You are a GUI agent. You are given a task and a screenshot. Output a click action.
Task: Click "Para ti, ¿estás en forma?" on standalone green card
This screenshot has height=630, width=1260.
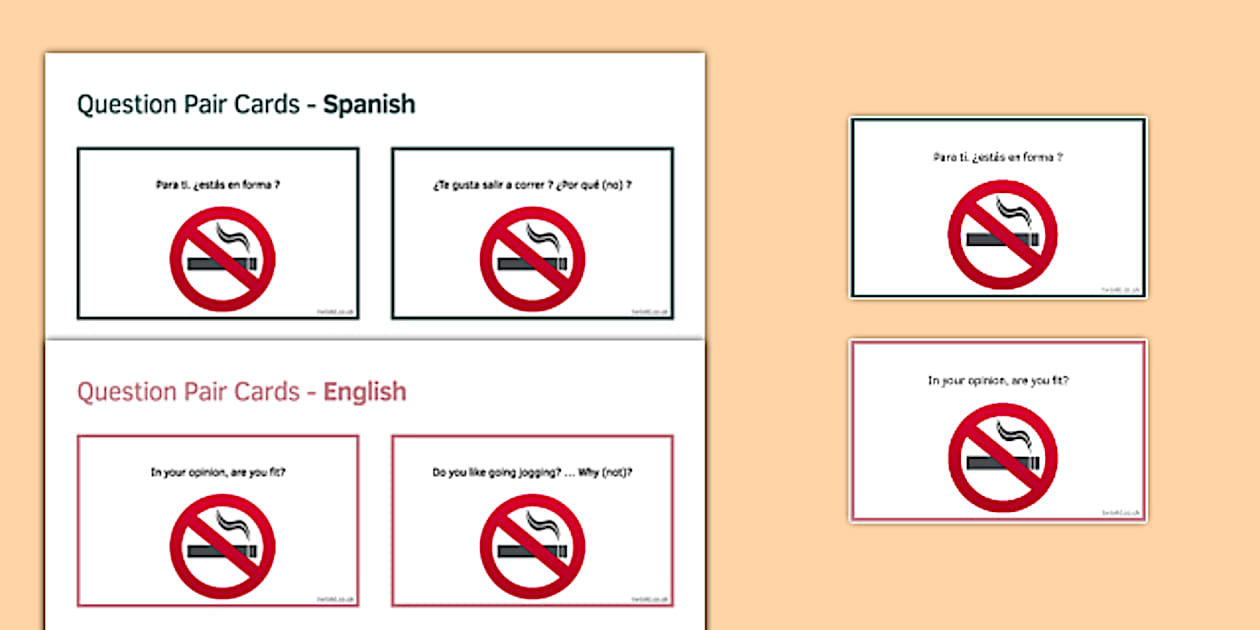pyautogui.click(x=997, y=157)
